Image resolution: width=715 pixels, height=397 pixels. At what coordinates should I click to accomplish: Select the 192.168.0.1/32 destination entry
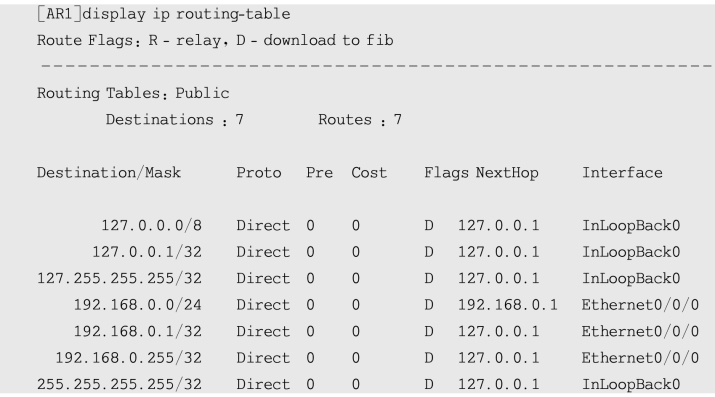pyautogui.click(x=138, y=331)
